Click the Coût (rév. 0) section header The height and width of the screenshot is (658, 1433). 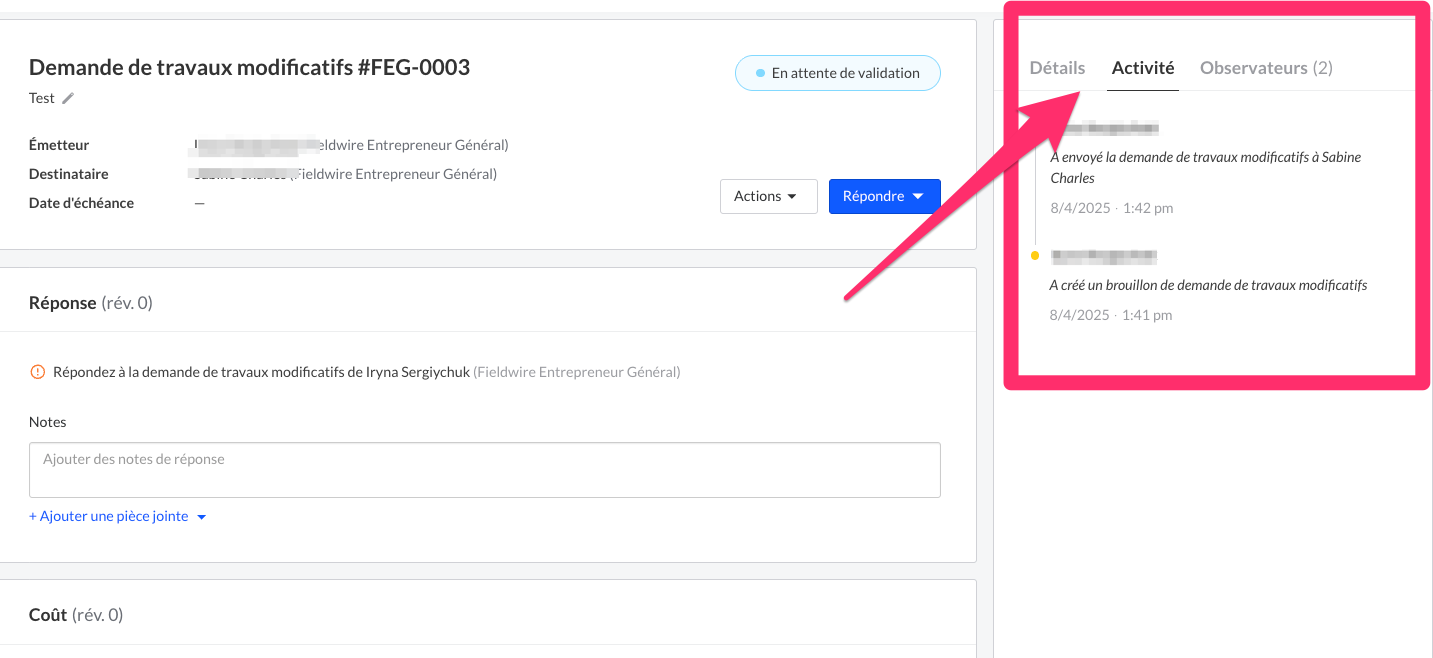[76, 614]
